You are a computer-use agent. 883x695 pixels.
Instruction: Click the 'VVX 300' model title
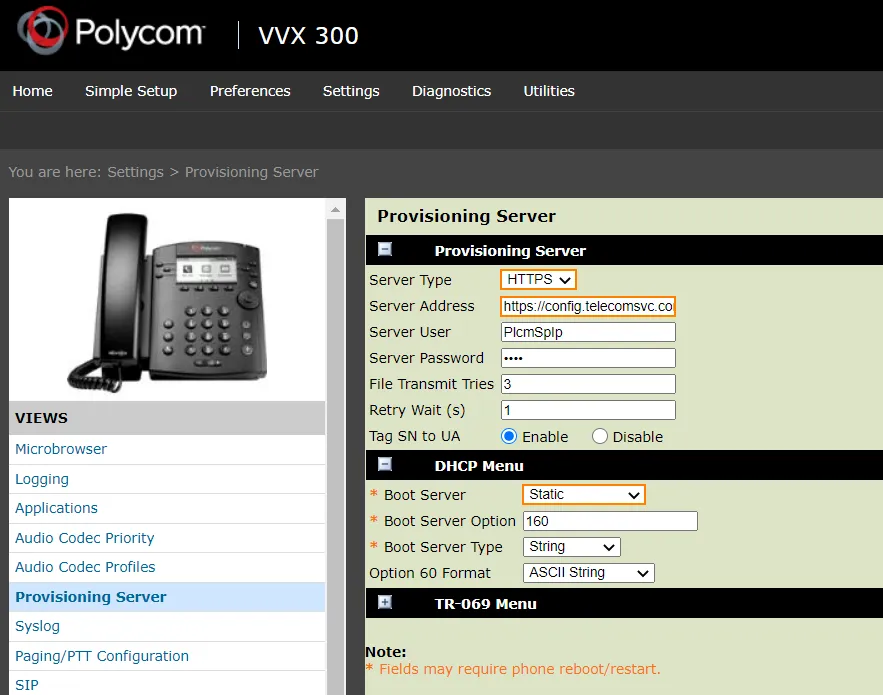(x=309, y=35)
